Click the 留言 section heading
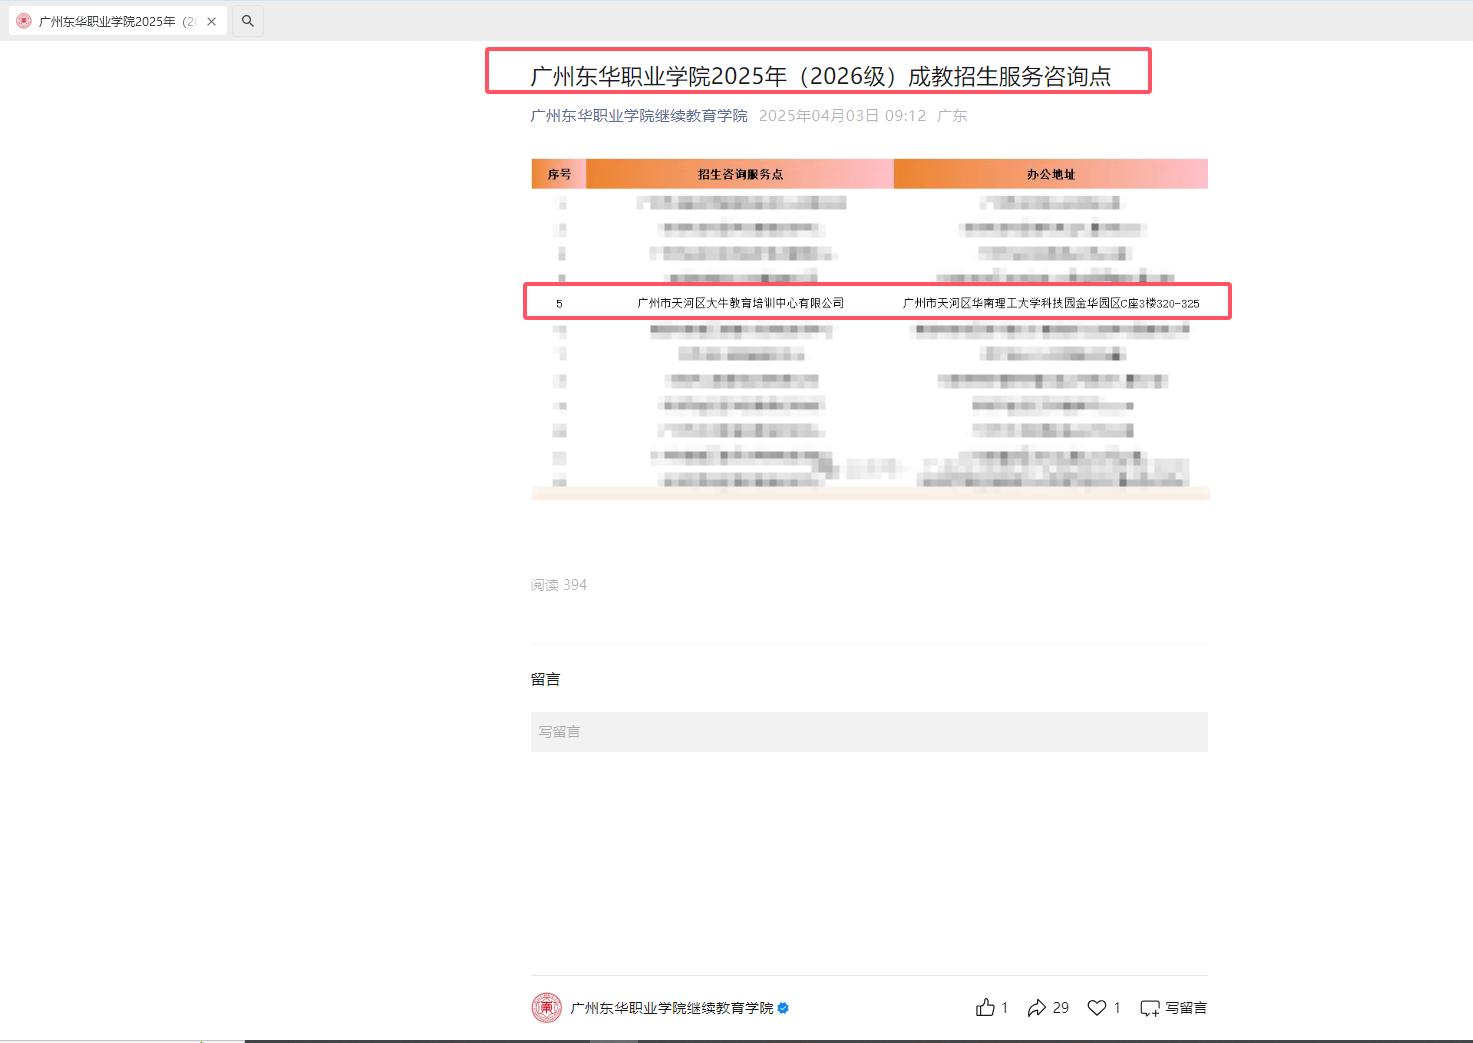 (x=545, y=679)
